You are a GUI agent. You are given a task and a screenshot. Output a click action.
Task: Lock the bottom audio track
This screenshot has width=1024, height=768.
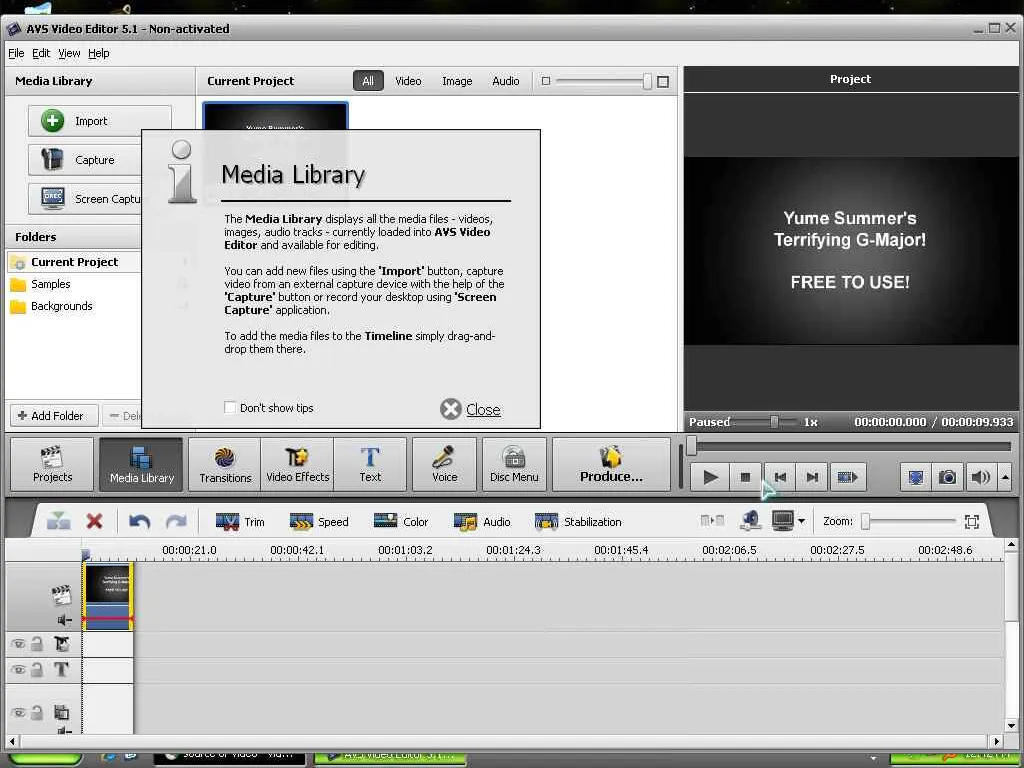[37, 712]
